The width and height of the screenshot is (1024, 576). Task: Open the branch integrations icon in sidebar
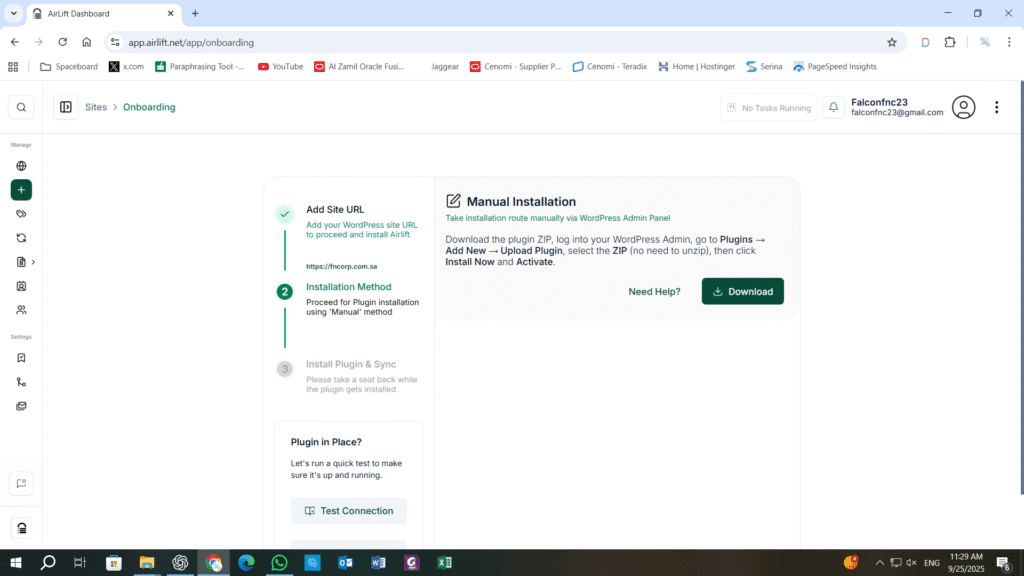coord(21,382)
